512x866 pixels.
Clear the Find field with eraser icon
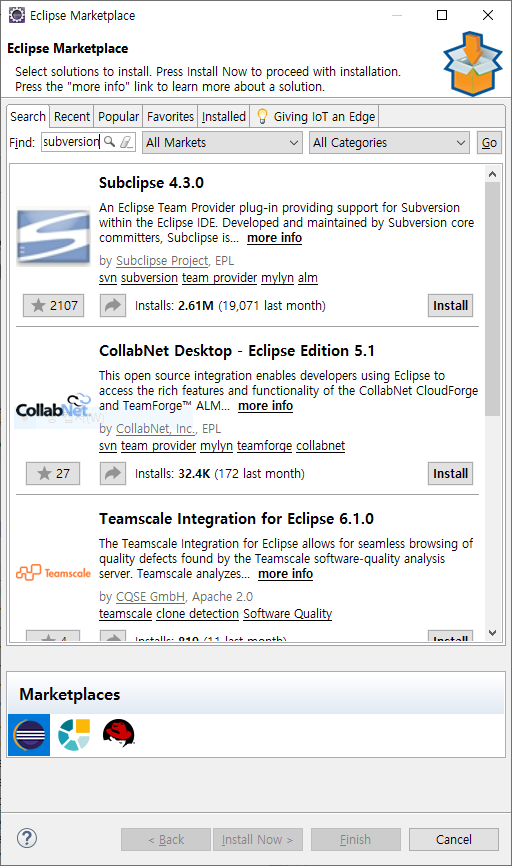[x=126, y=142]
